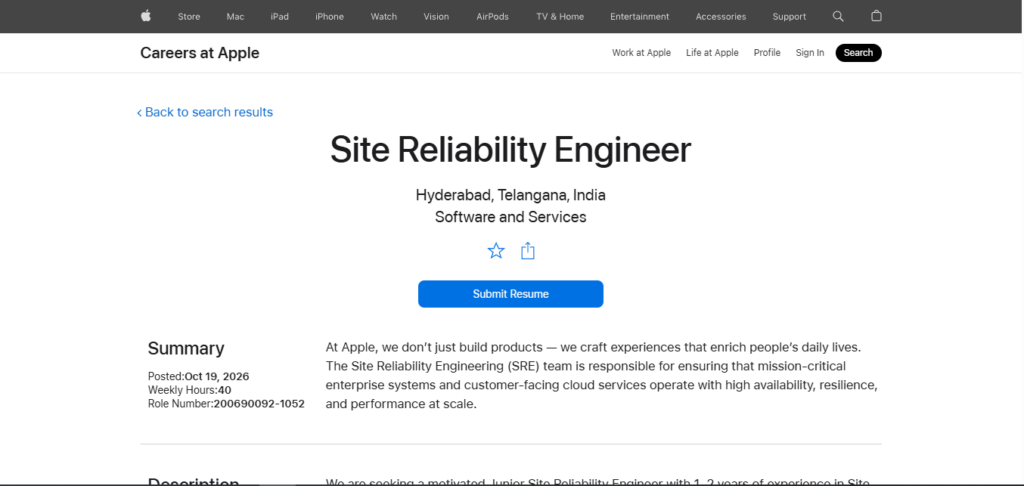Click the Summary section heading
Viewport: 1024px width, 486px height.
(186, 348)
